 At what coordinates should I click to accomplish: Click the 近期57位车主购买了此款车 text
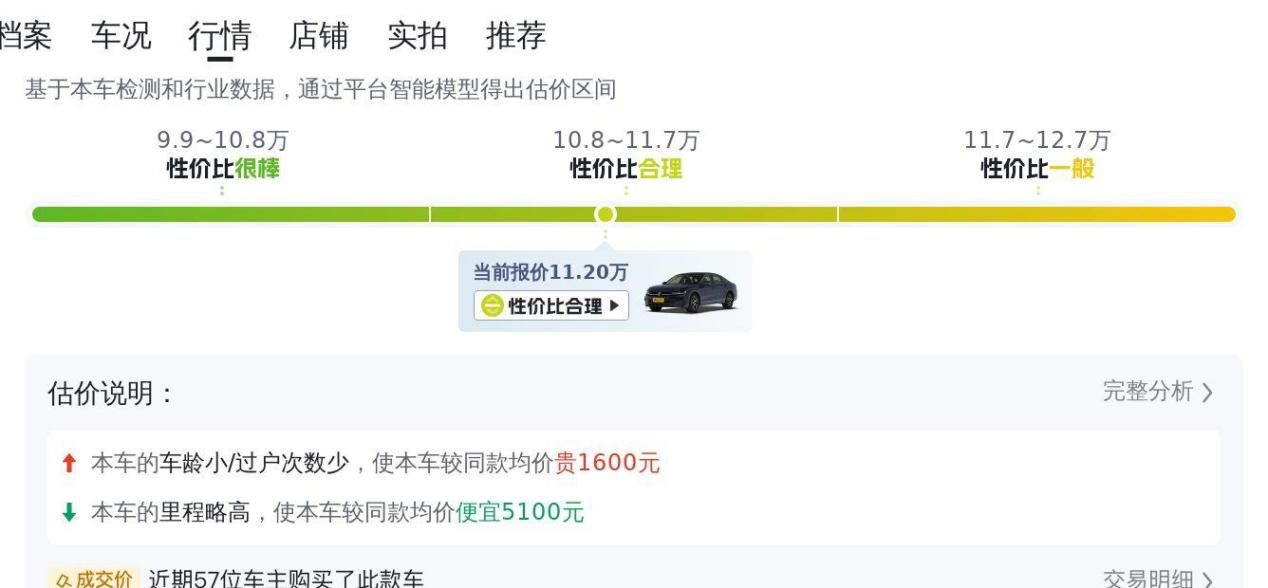(x=286, y=579)
